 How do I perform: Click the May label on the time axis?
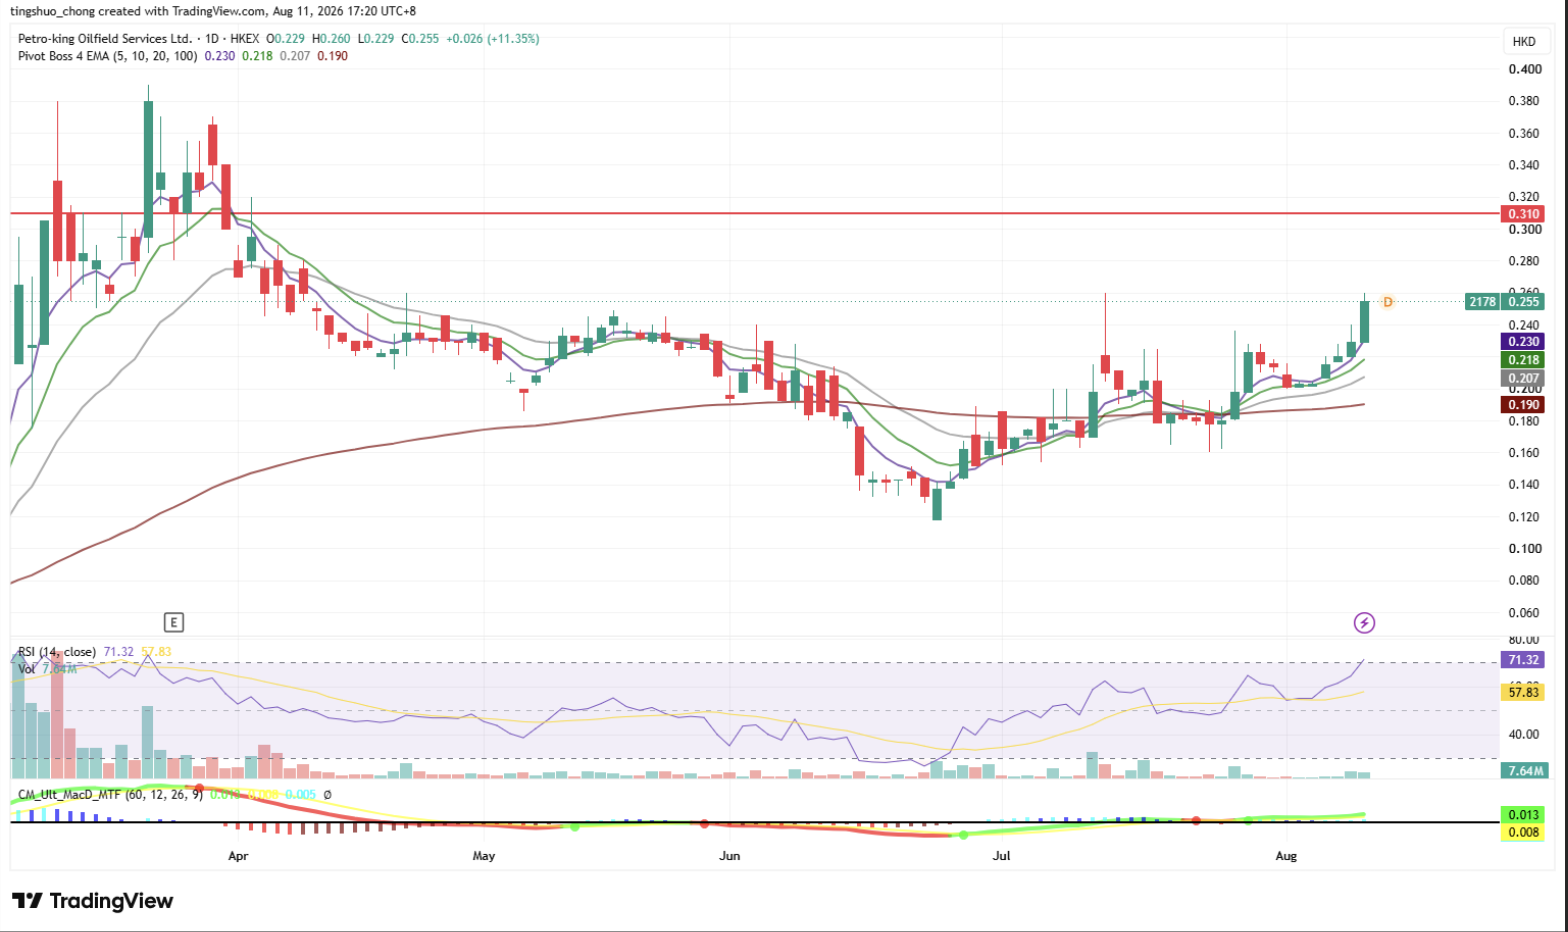point(484,856)
